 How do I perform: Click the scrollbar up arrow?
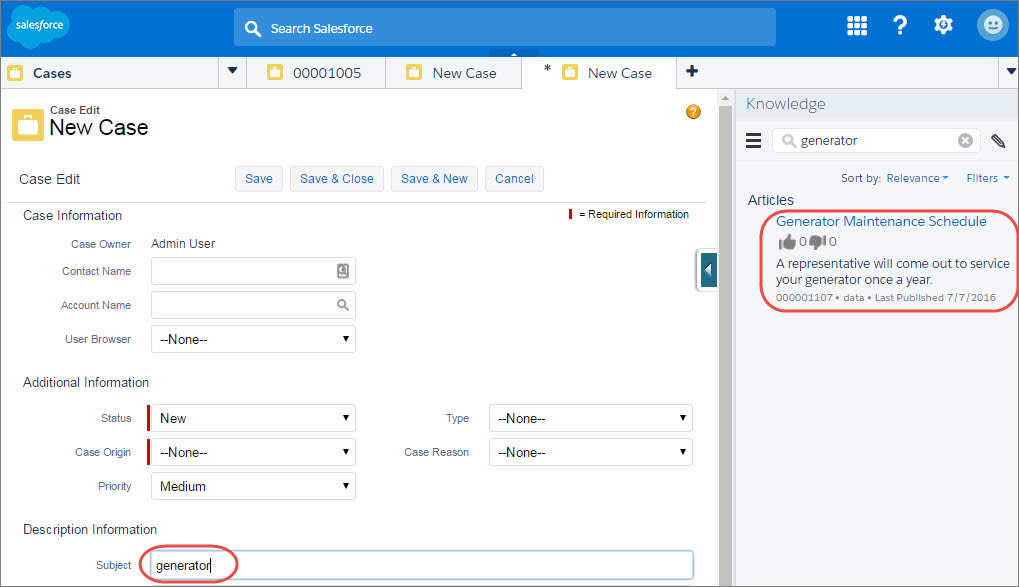(725, 98)
